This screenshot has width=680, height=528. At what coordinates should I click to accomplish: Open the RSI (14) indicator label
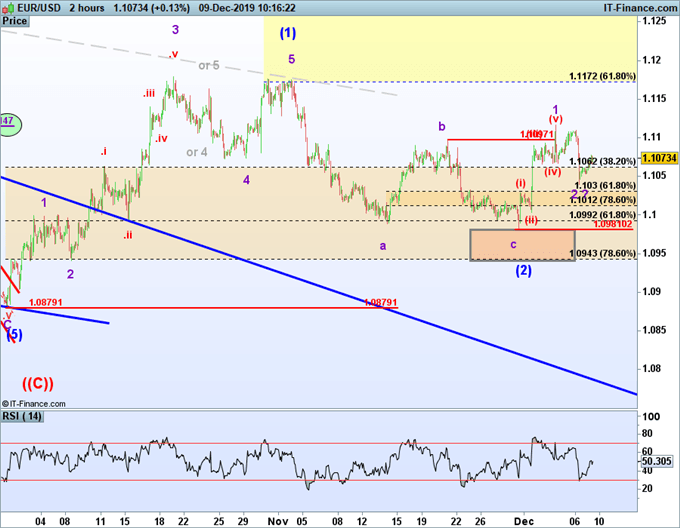pos(24,415)
